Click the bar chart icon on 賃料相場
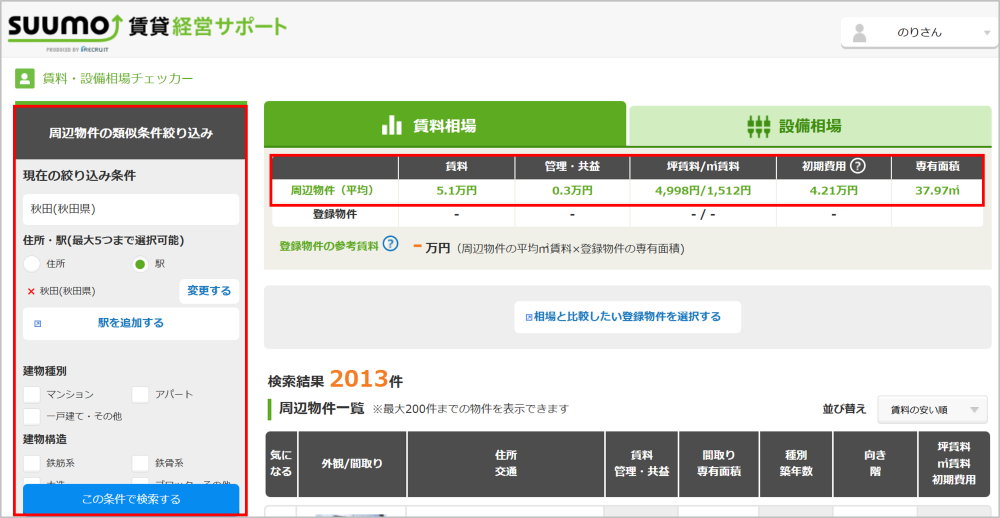1000x518 pixels. click(392, 126)
